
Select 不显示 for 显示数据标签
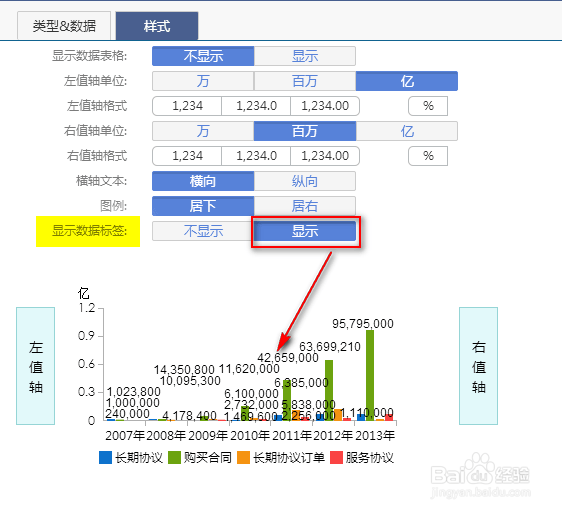[203, 231]
